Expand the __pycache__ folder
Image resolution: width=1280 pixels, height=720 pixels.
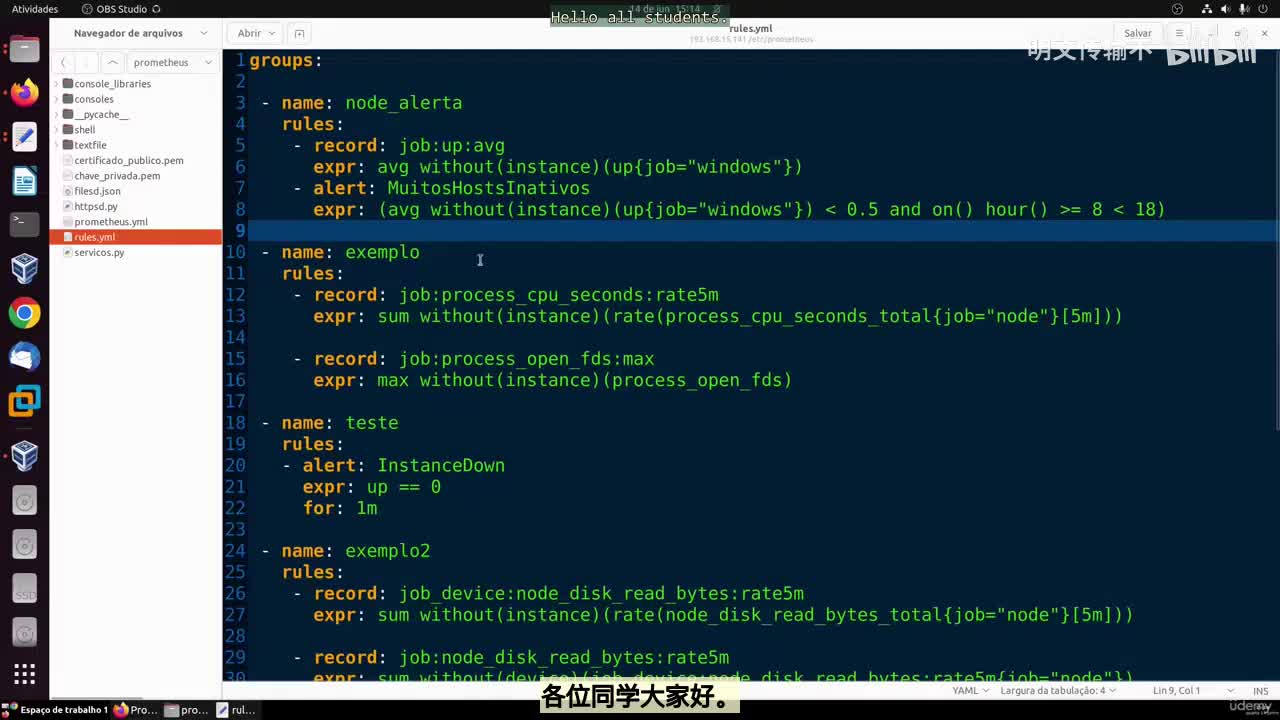point(56,114)
